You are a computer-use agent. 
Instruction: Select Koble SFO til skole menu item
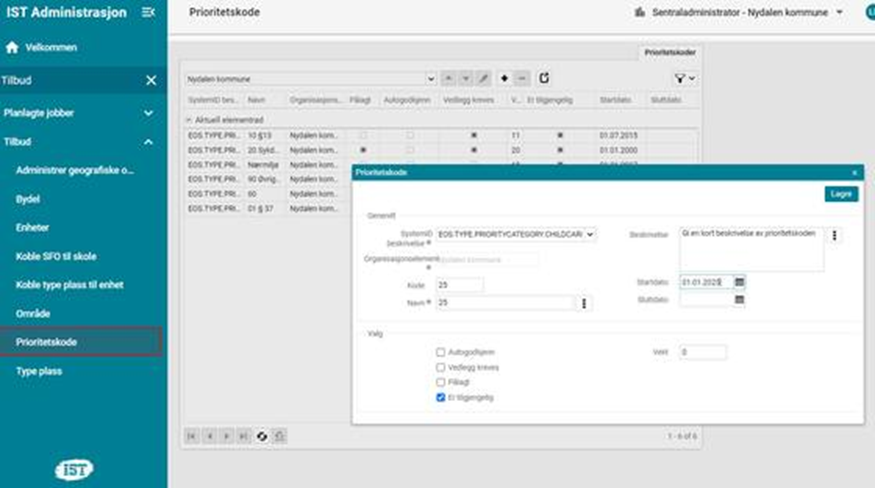pos(56,256)
